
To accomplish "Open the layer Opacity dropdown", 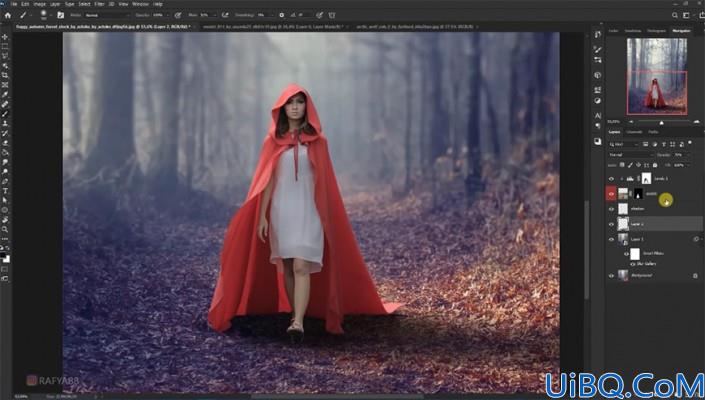I will click(x=688, y=155).
